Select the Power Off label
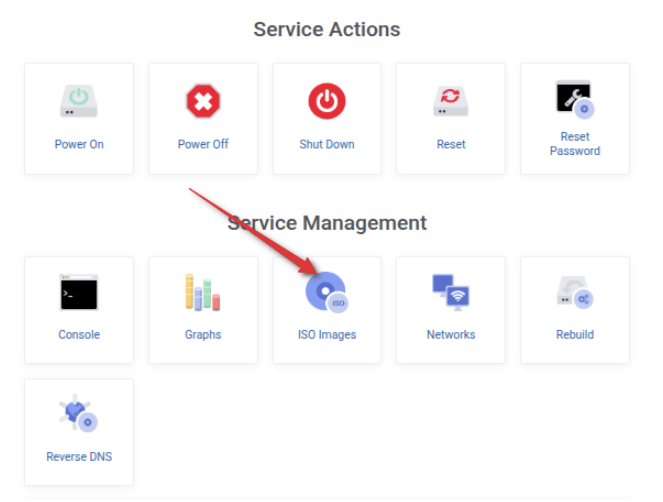 click(203, 144)
